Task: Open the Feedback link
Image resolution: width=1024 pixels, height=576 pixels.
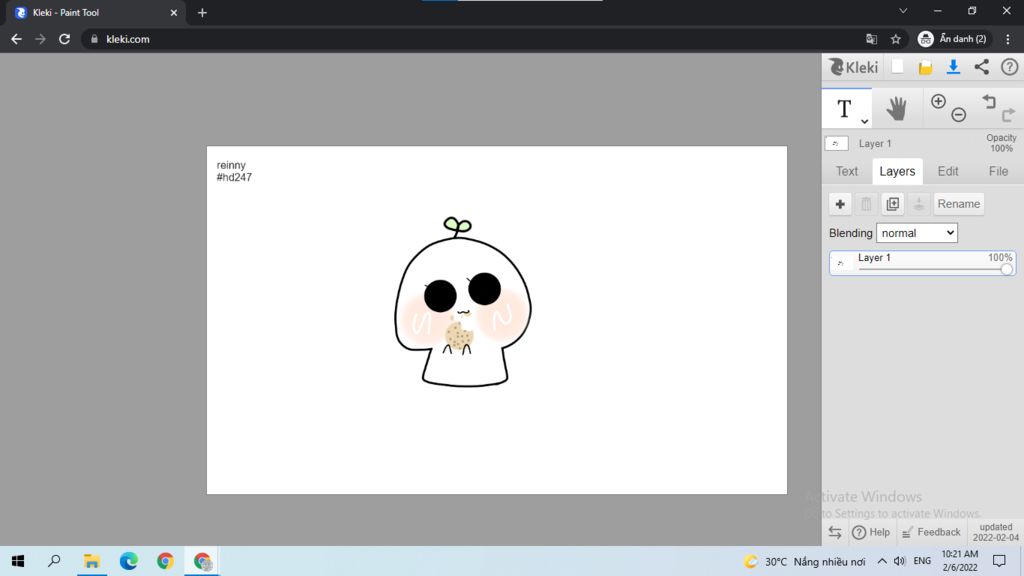Action: (931, 532)
